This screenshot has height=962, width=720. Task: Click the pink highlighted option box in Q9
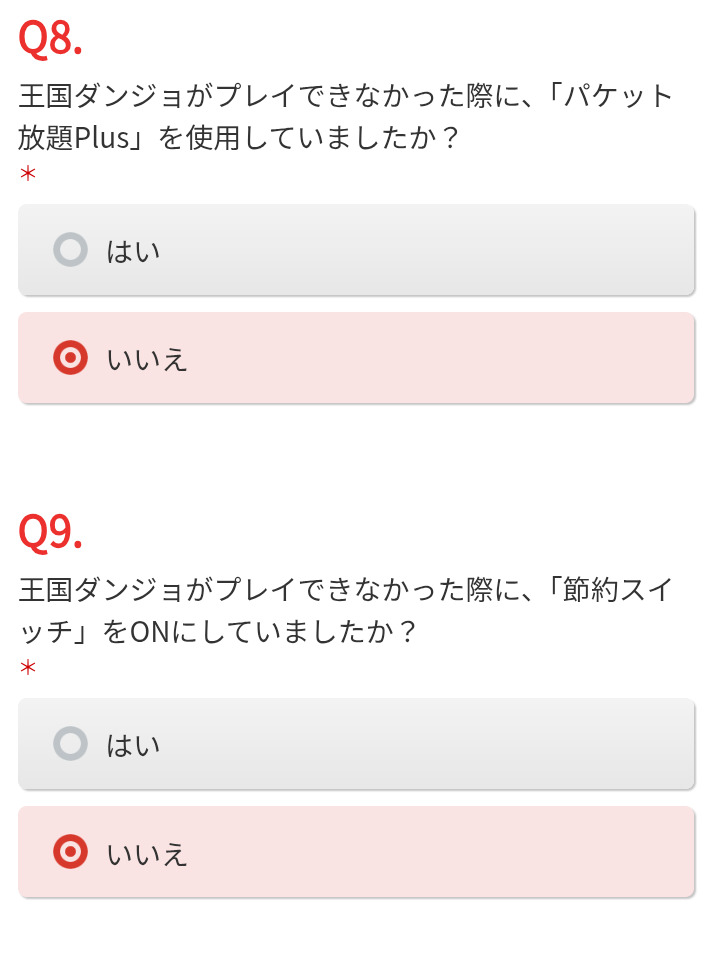(400, 852)
